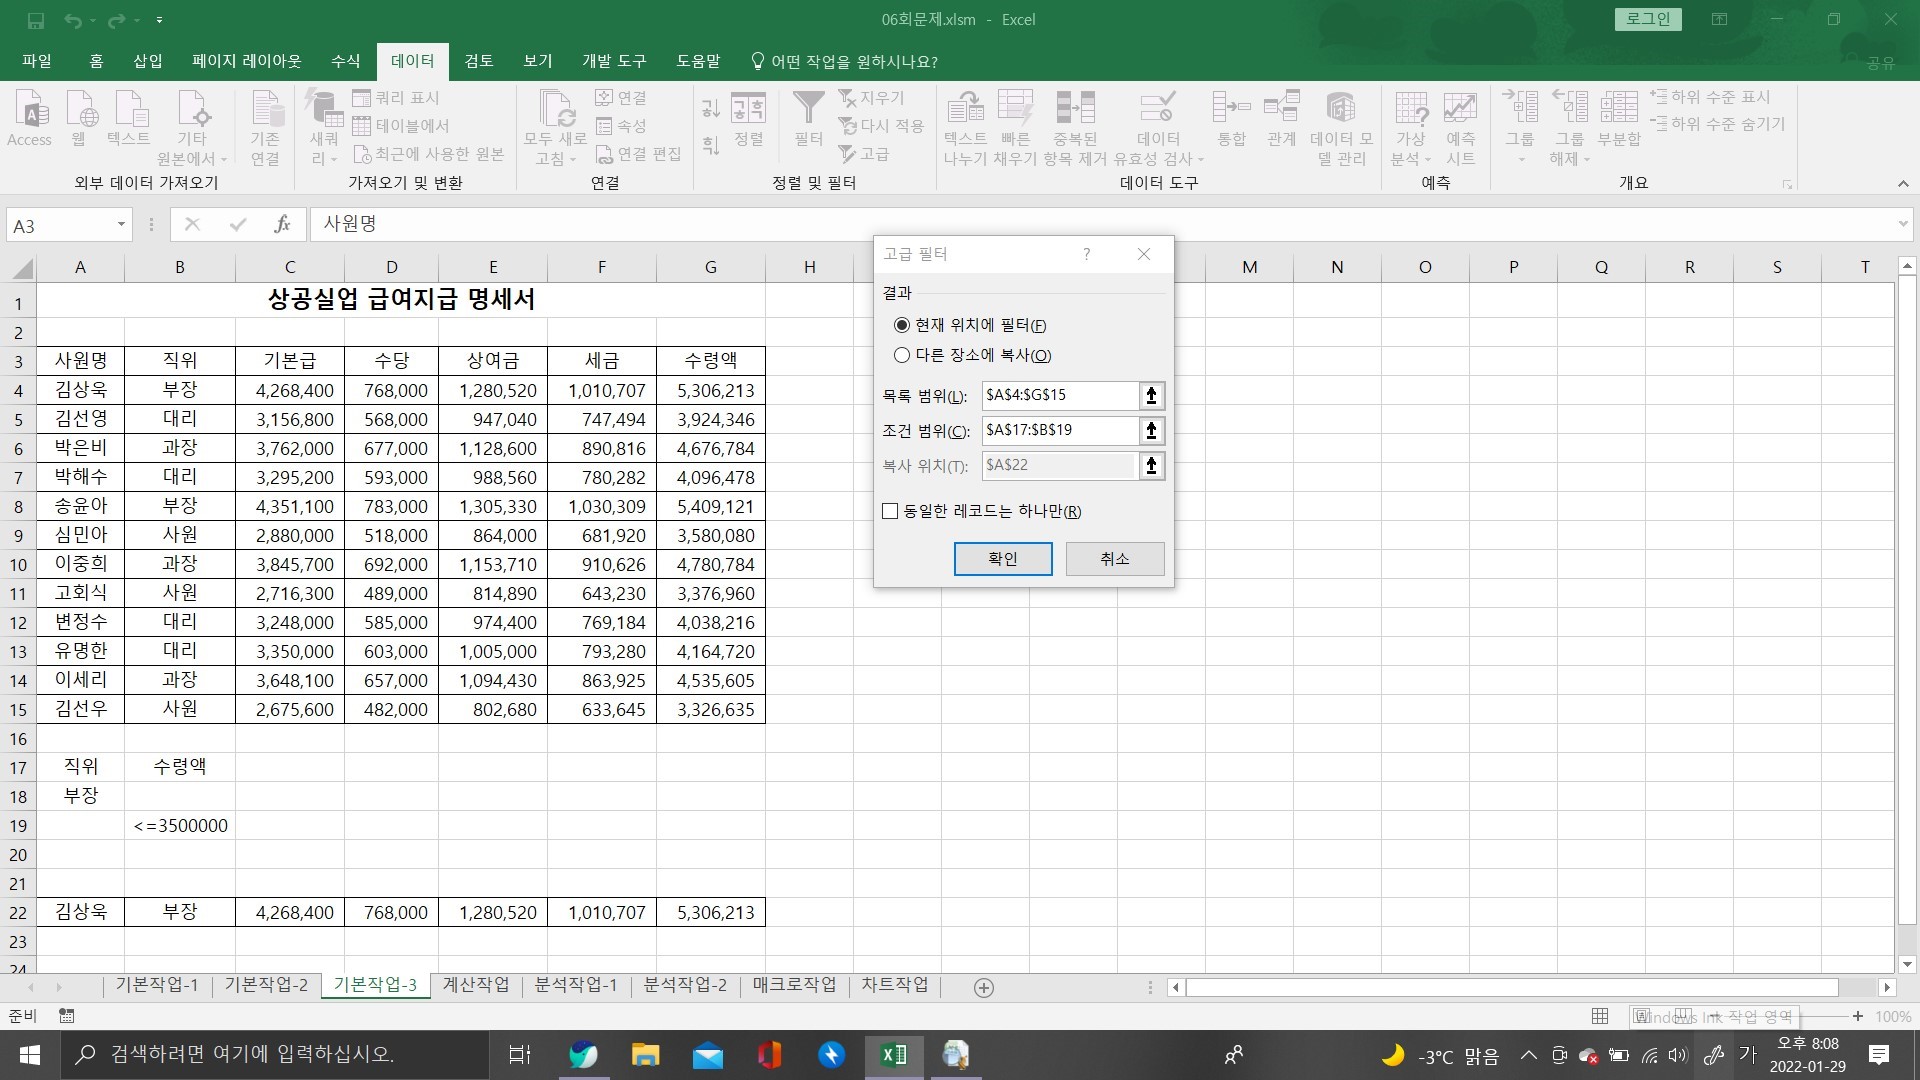Open the Consolidate data tool
Viewport: 1920px width, 1080px height.
click(x=1231, y=108)
